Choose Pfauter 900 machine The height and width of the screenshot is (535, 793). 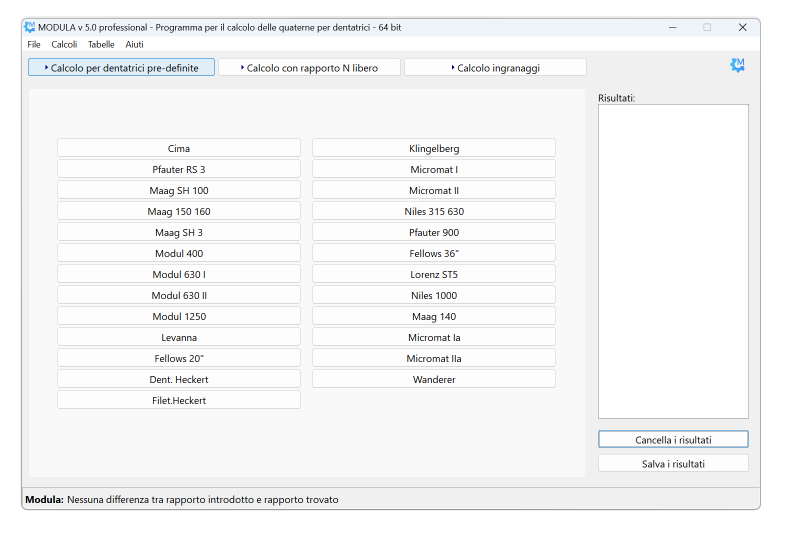[434, 232]
